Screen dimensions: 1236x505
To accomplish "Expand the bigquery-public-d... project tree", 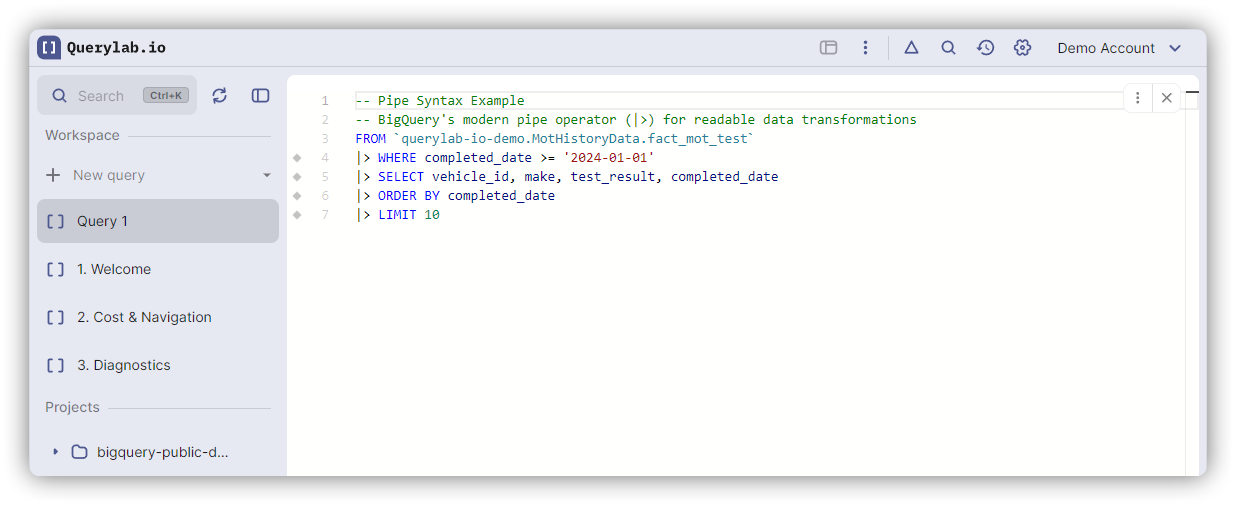I will [55, 452].
